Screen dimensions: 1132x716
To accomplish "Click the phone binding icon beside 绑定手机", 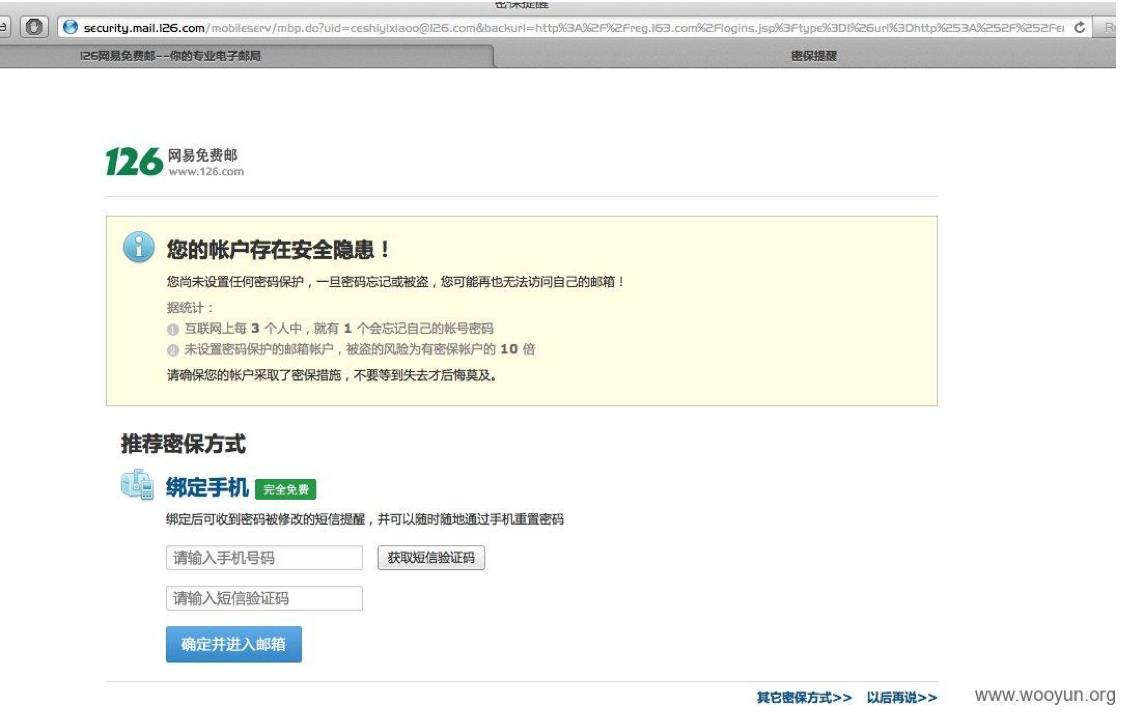I will tap(137, 484).
